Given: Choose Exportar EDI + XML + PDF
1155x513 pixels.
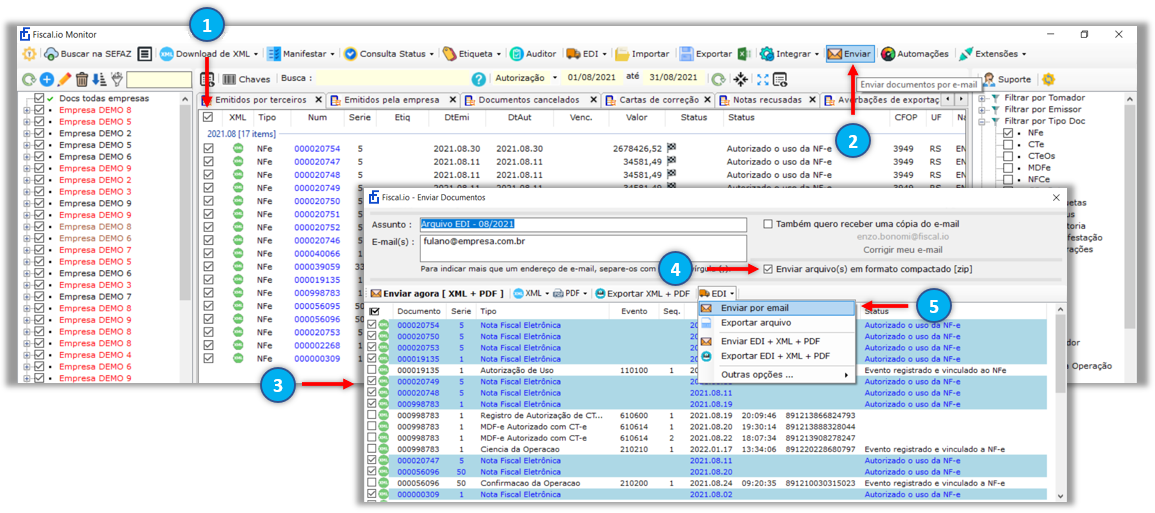Looking at the screenshot, I should (776, 356).
